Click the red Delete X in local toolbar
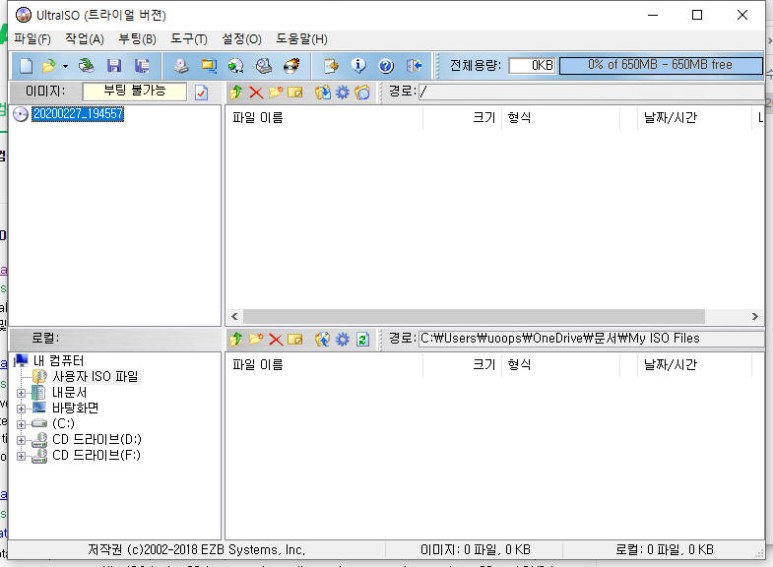The image size is (773, 567). [276, 339]
